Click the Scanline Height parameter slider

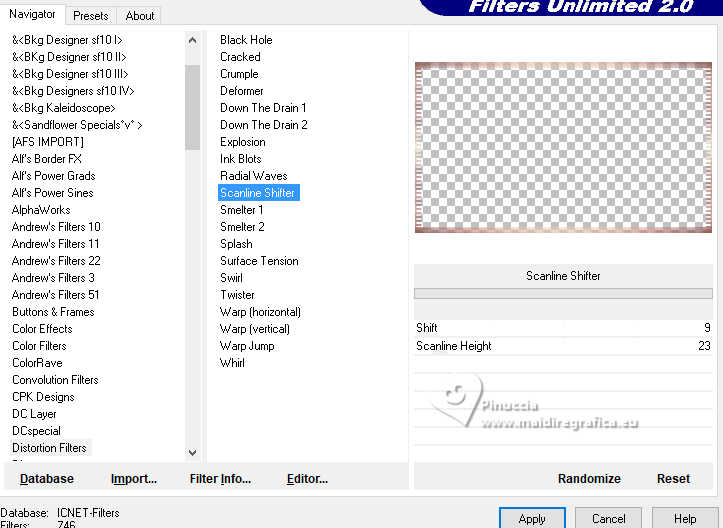563,346
